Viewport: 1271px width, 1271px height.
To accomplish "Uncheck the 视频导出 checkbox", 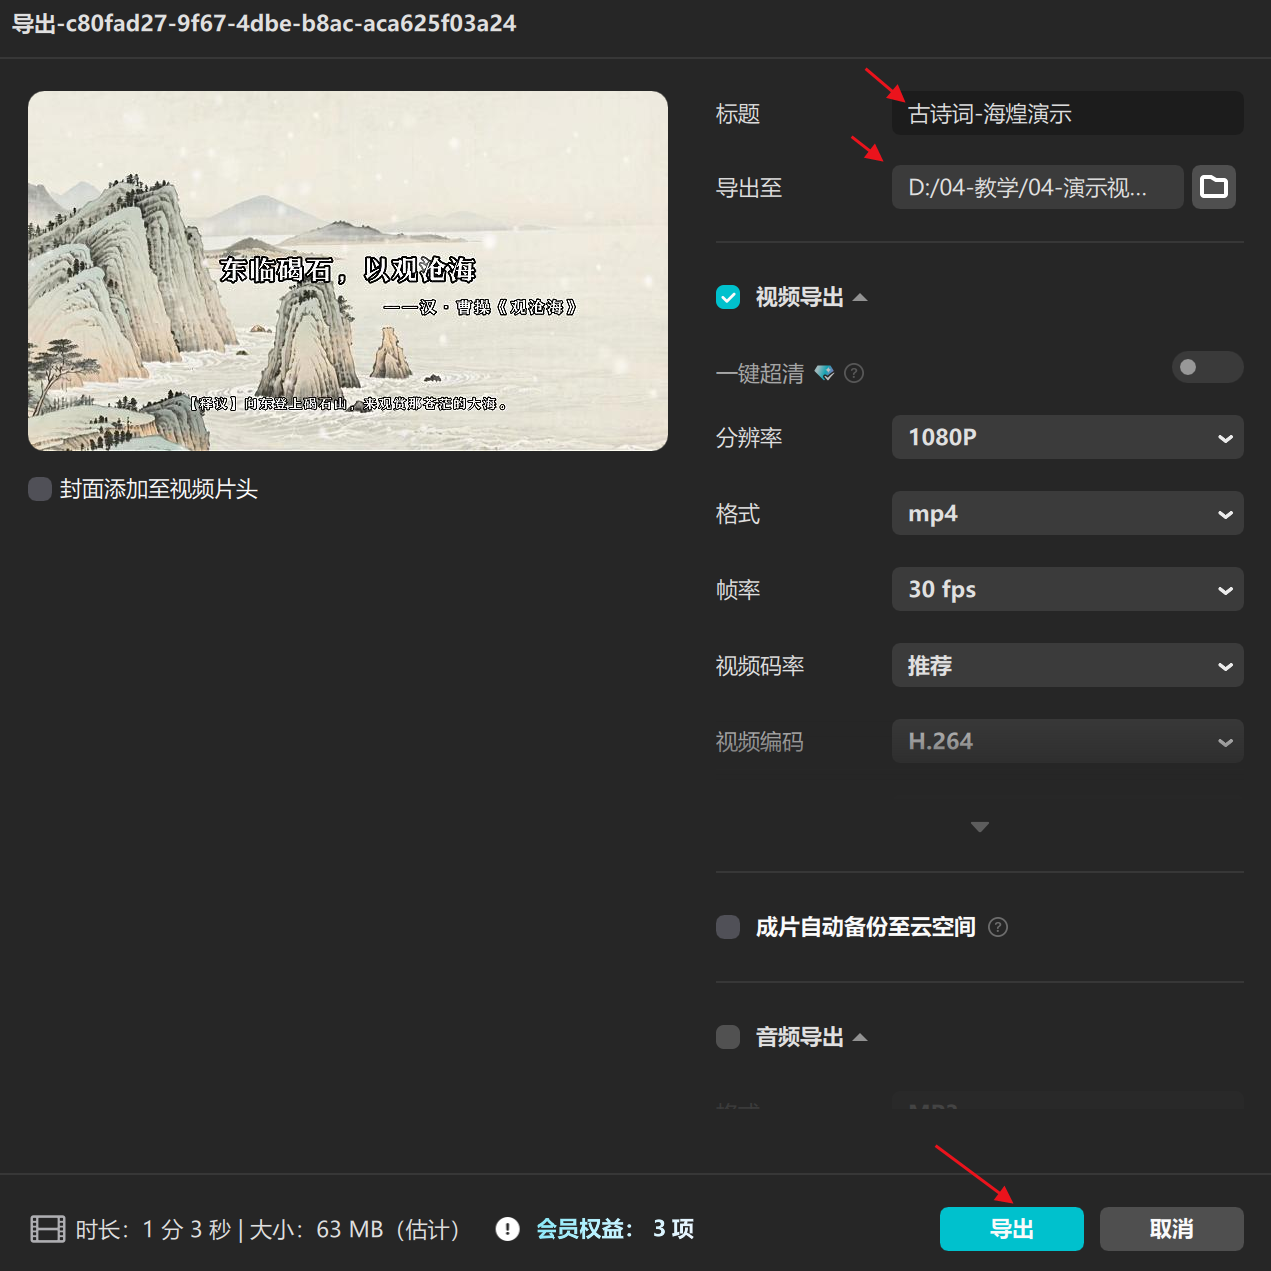I will [728, 297].
